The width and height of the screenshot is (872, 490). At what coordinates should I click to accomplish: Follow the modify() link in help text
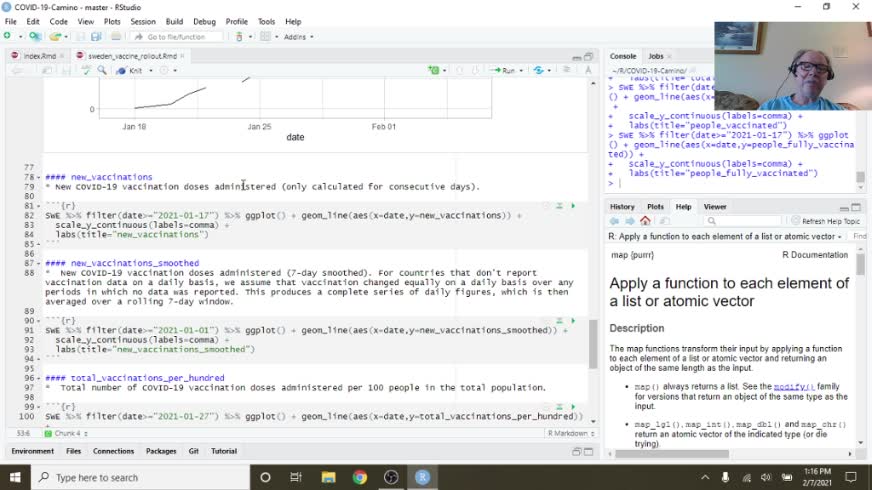coord(793,386)
